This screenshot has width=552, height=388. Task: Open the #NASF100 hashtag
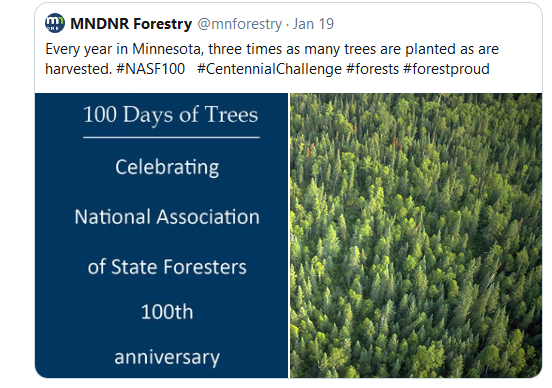click(x=150, y=69)
